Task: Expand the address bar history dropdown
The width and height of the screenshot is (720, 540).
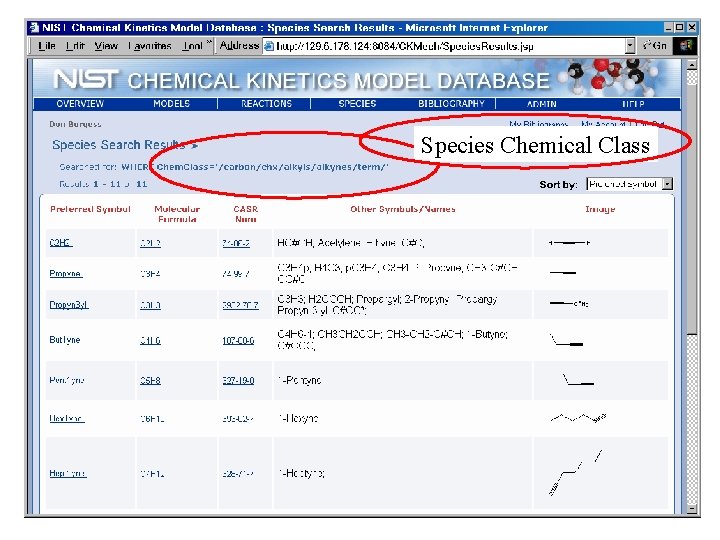Action: point(630,46)
